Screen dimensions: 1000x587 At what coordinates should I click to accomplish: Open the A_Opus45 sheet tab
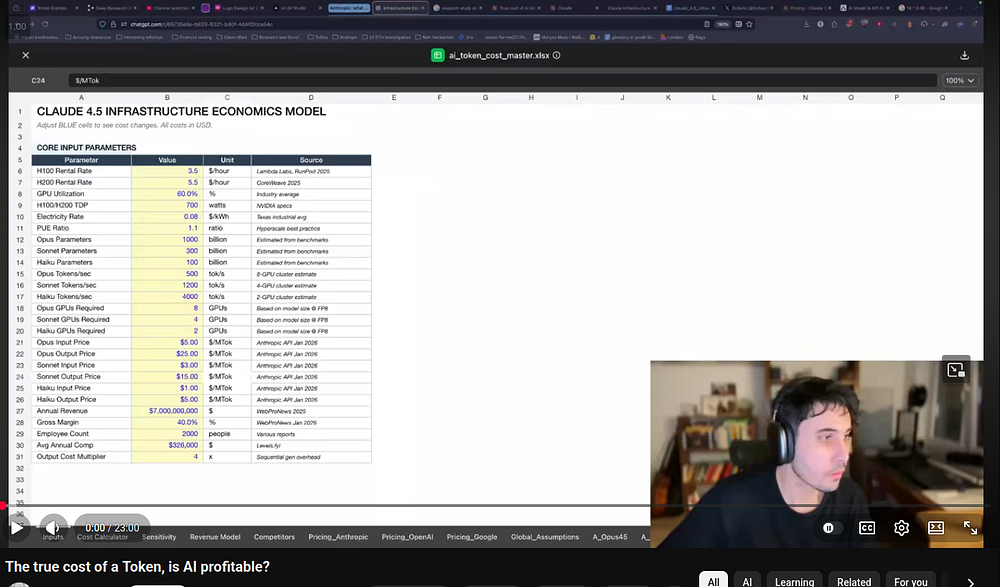(x=610, y=537)
